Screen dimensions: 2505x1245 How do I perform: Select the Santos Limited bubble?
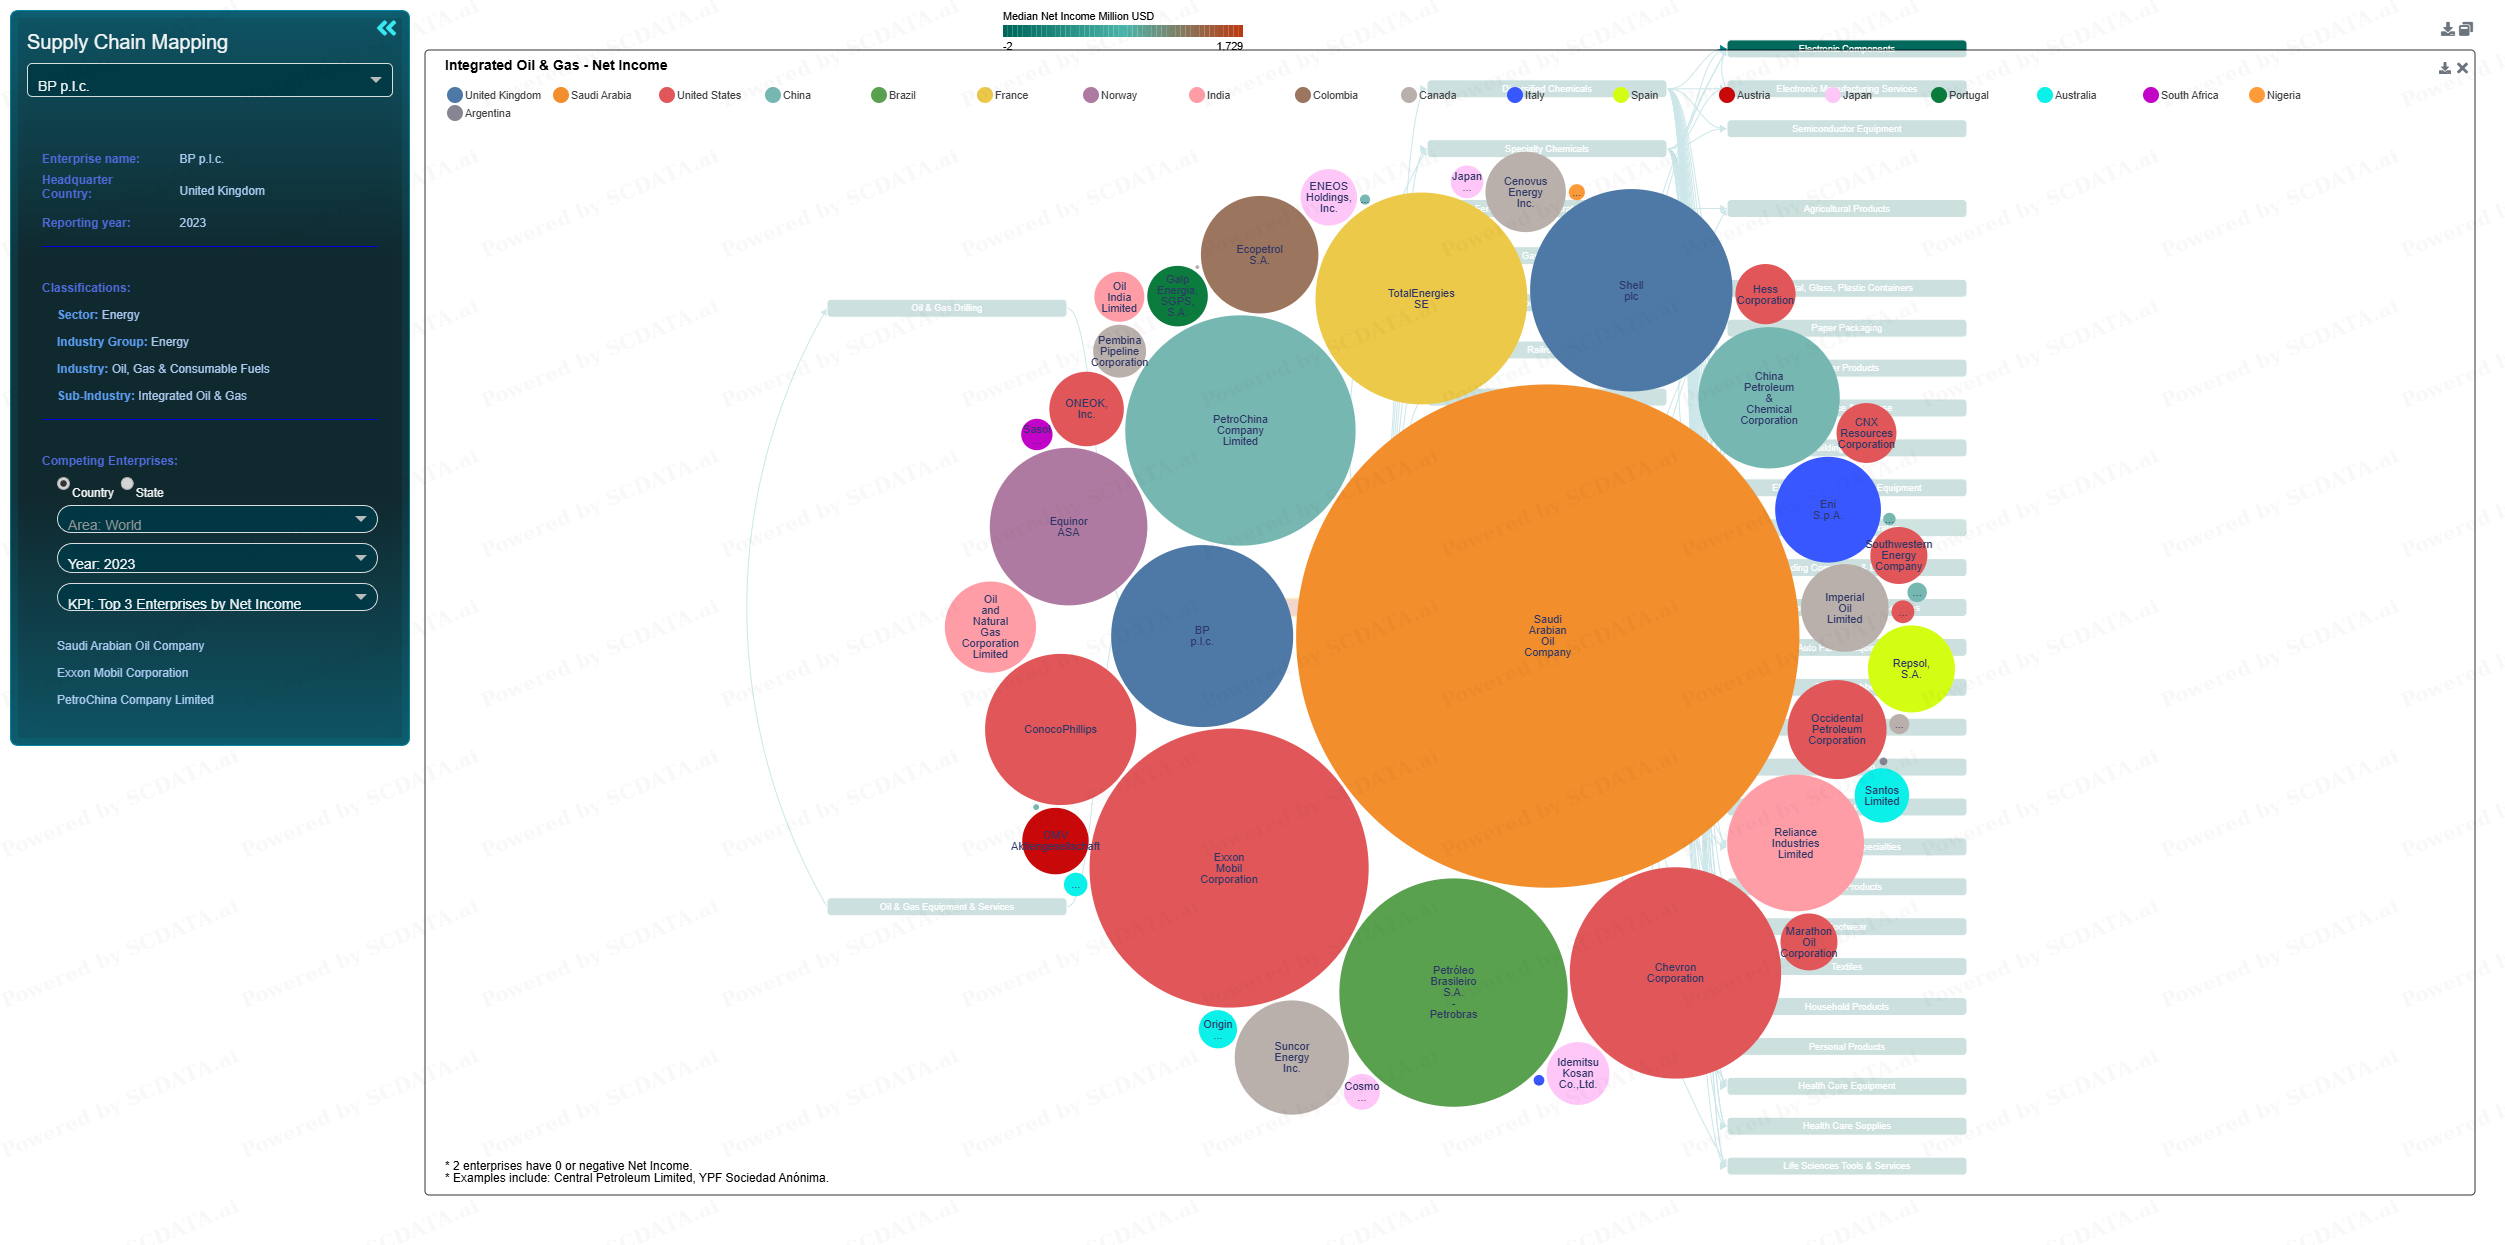click(x=1881, y=795)
